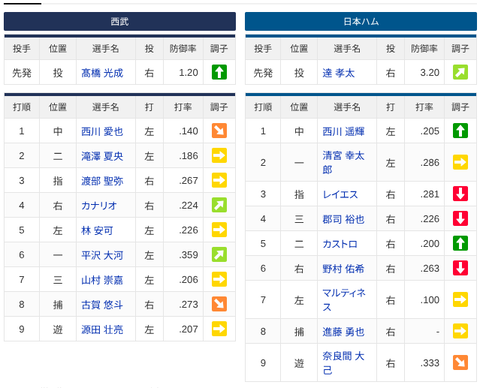Click batting average .359
Image resolution: width=480 pixels, height=388 pixels.
[x=189, y=255]
